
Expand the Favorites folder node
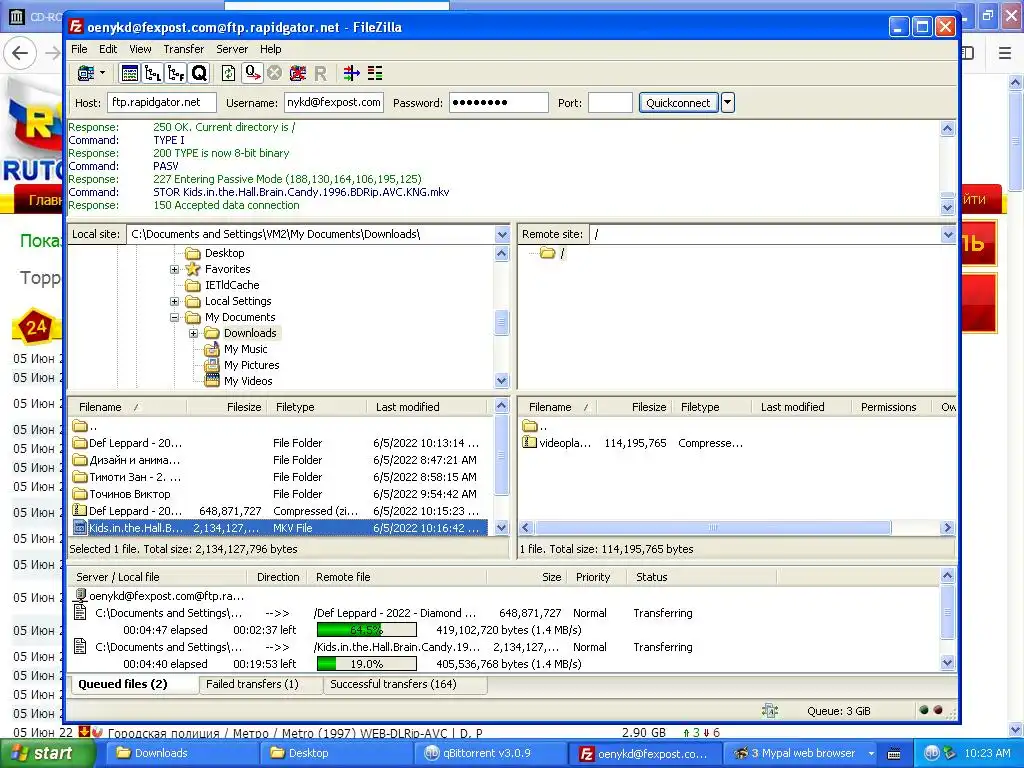(x=174, y=269)
